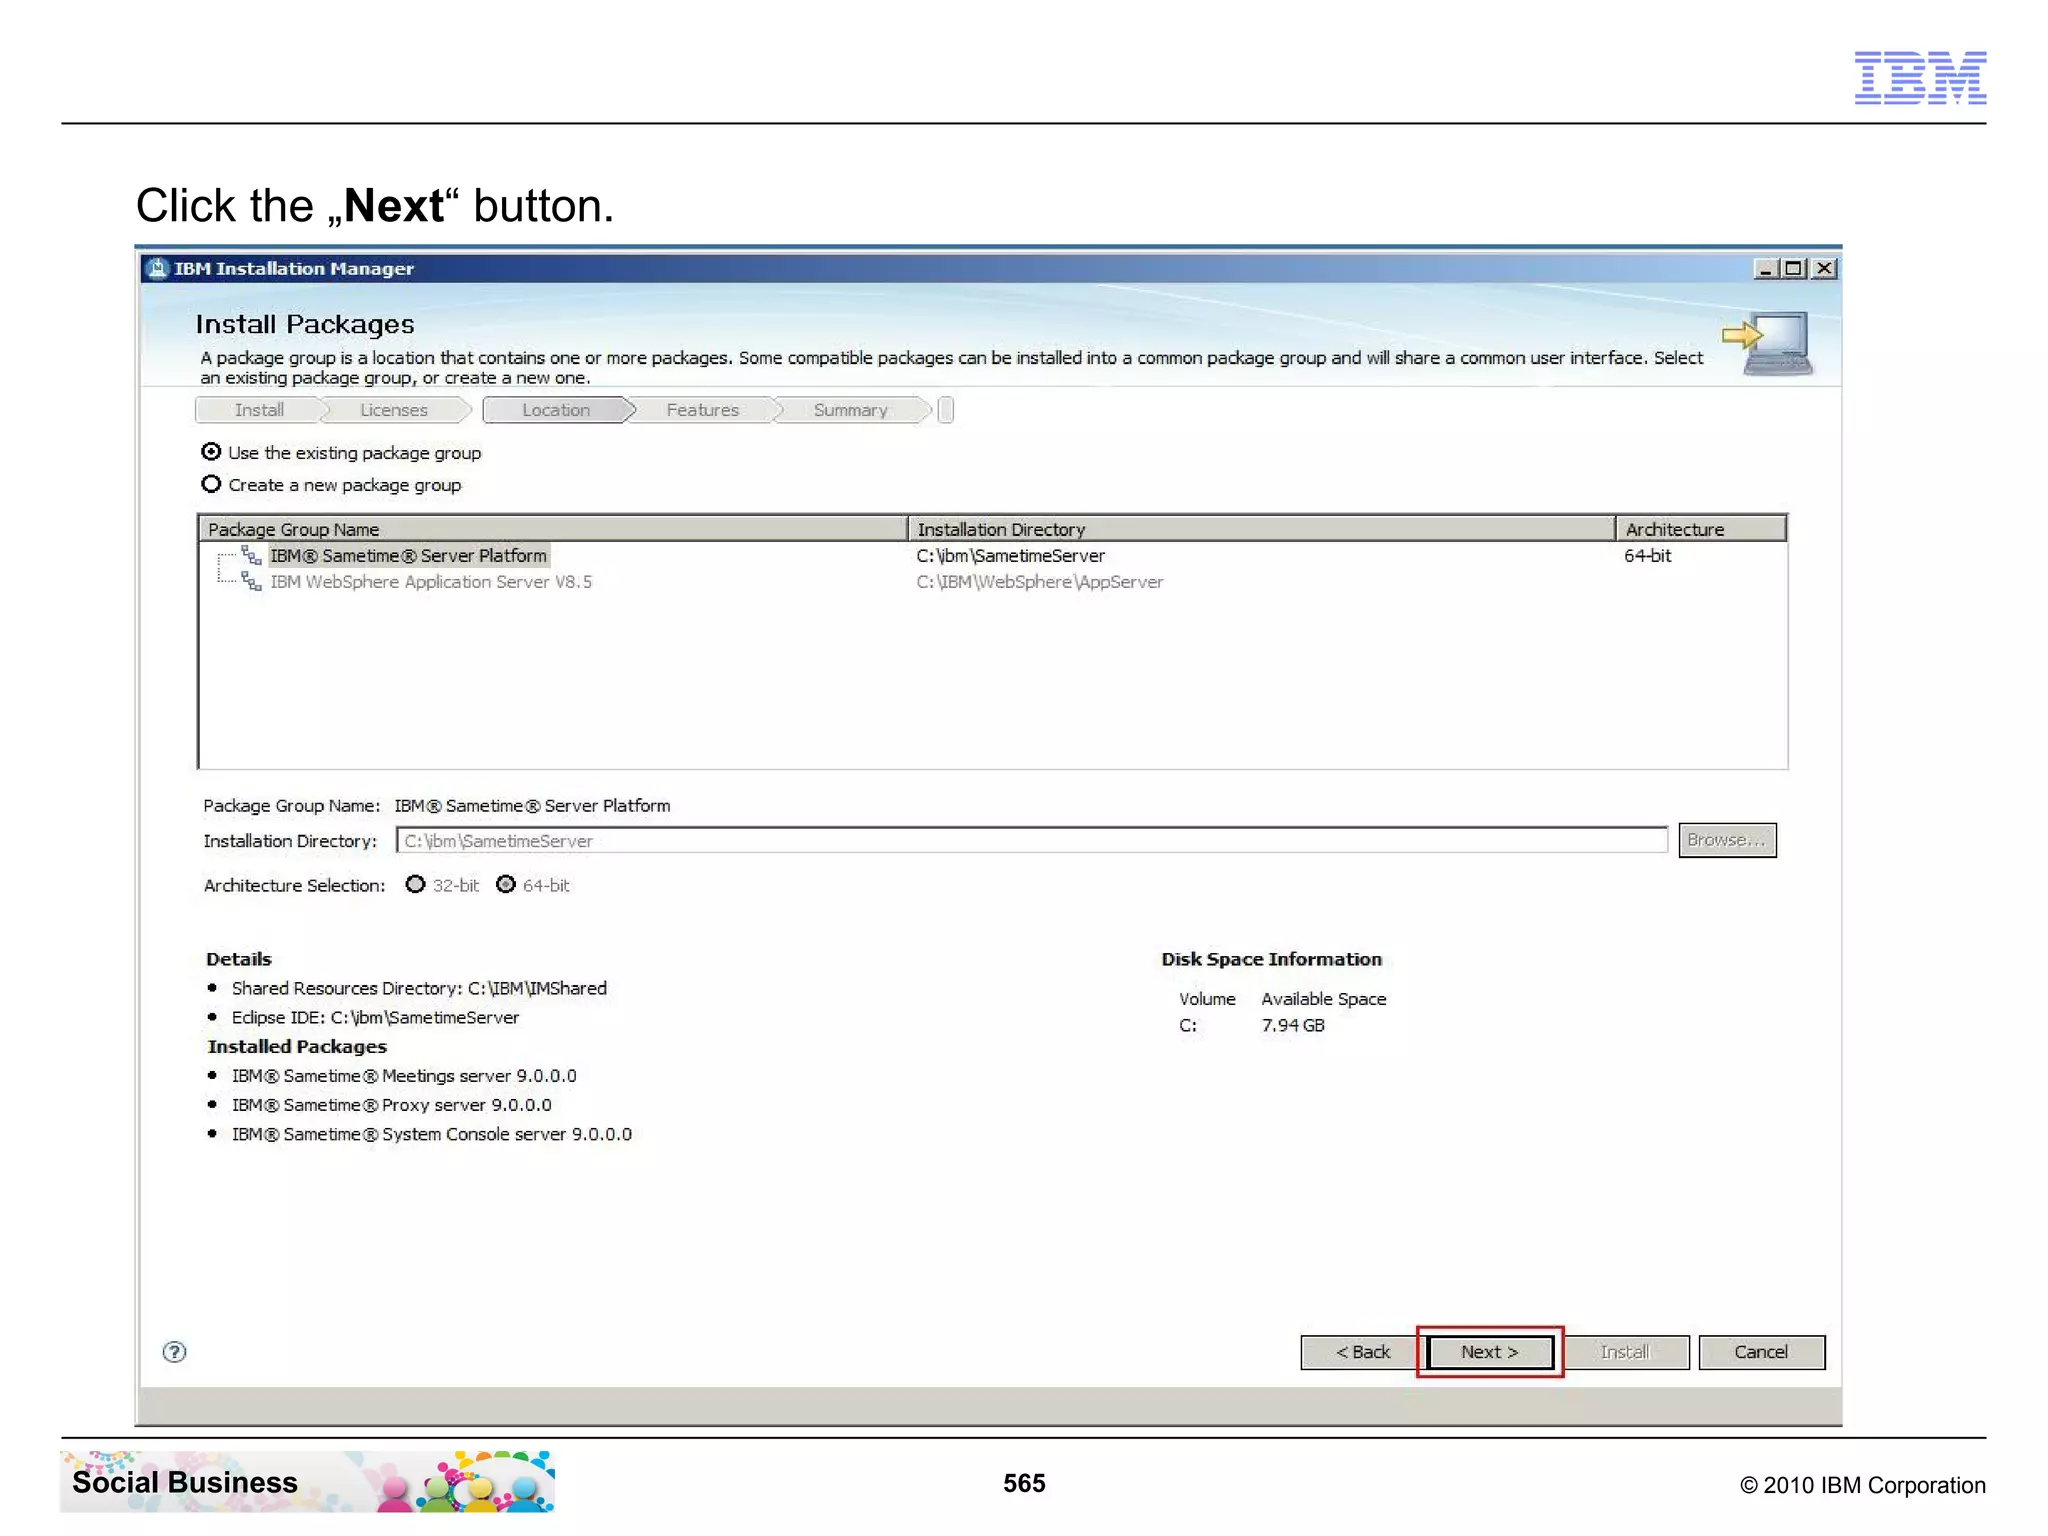Close the Installation Manager window
The height and width of the screenshot is (1536, 2048).
pyautogui.click(x=1825, y=268)
